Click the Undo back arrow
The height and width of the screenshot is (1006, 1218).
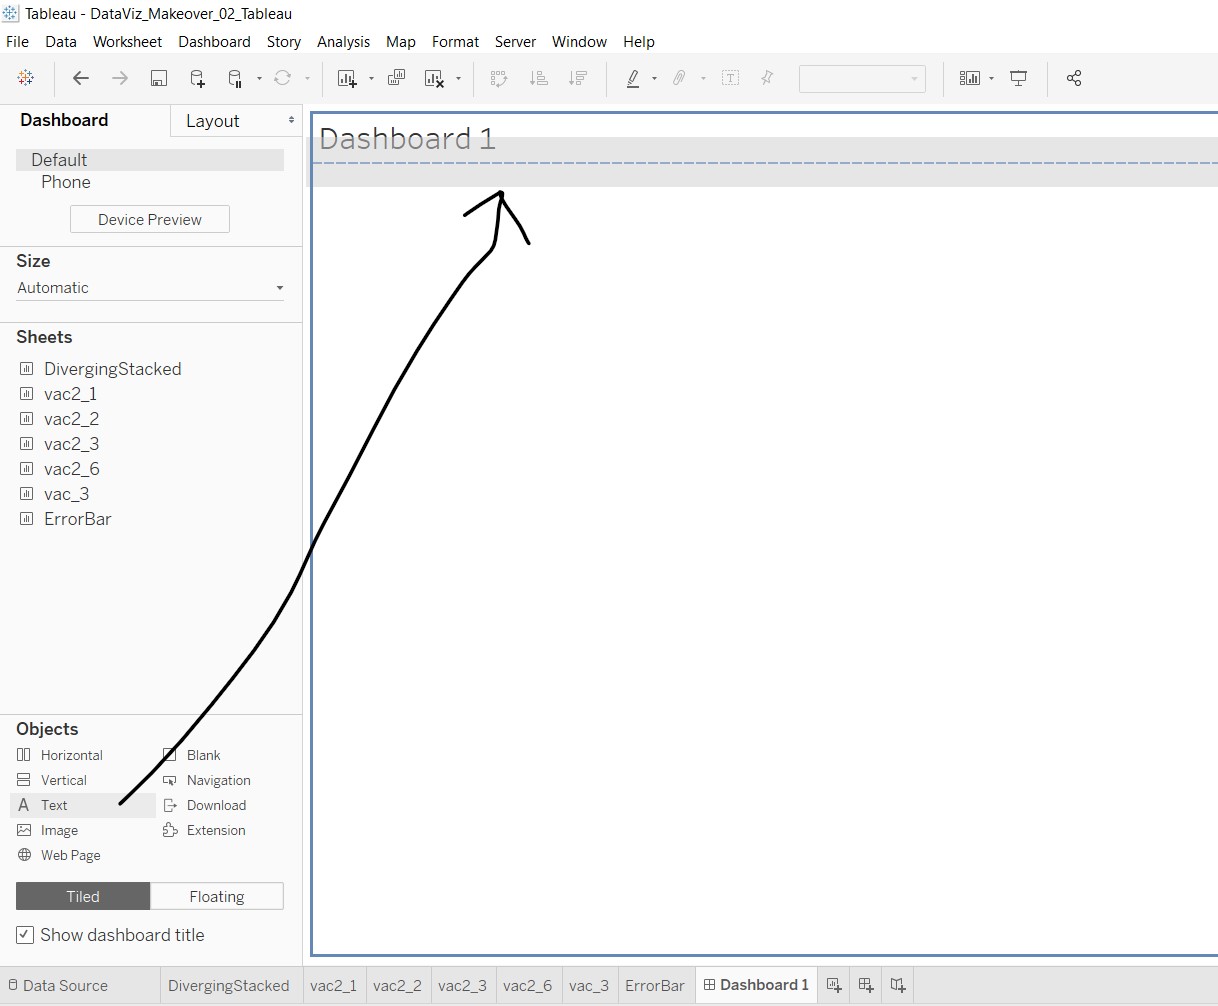click(x=81, y=78)
